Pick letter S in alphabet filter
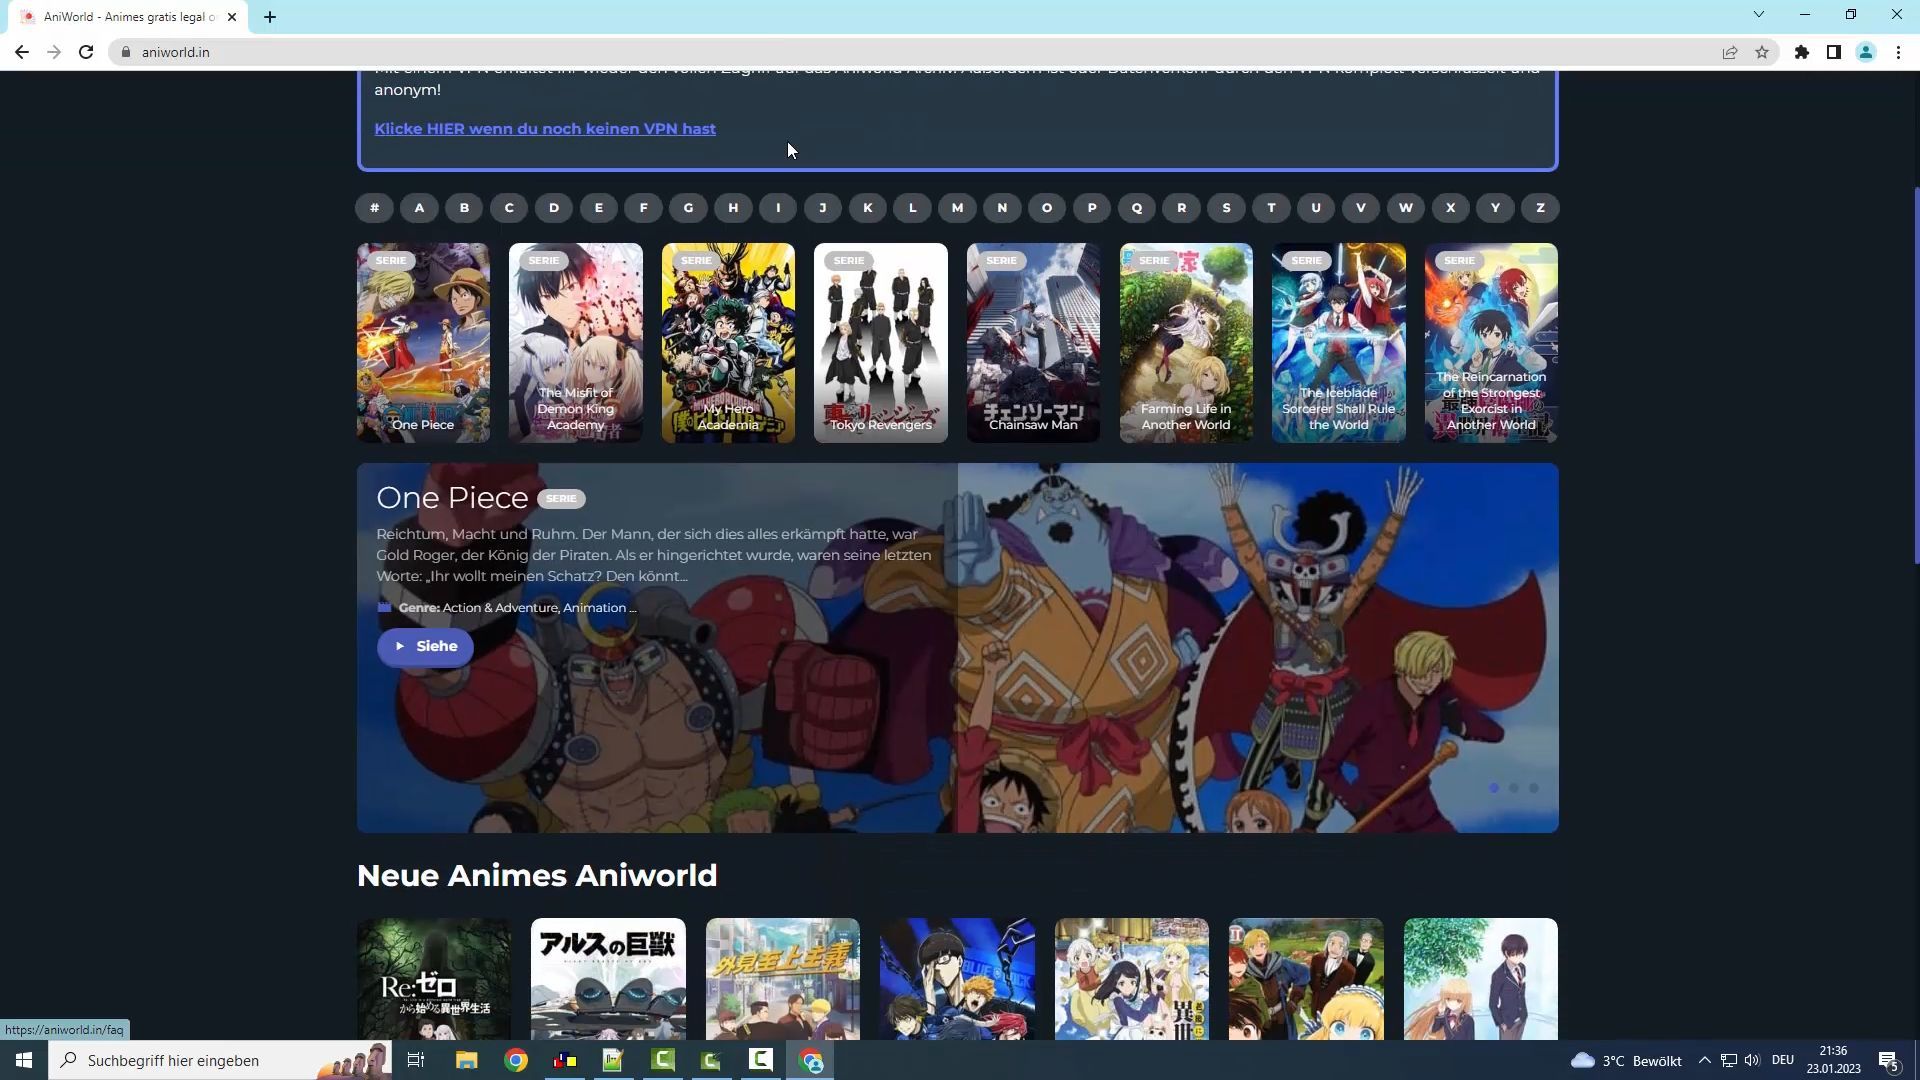The height and width of the screenshot is (1080, 1920). pyautogui.click(x=1226, y=208)
